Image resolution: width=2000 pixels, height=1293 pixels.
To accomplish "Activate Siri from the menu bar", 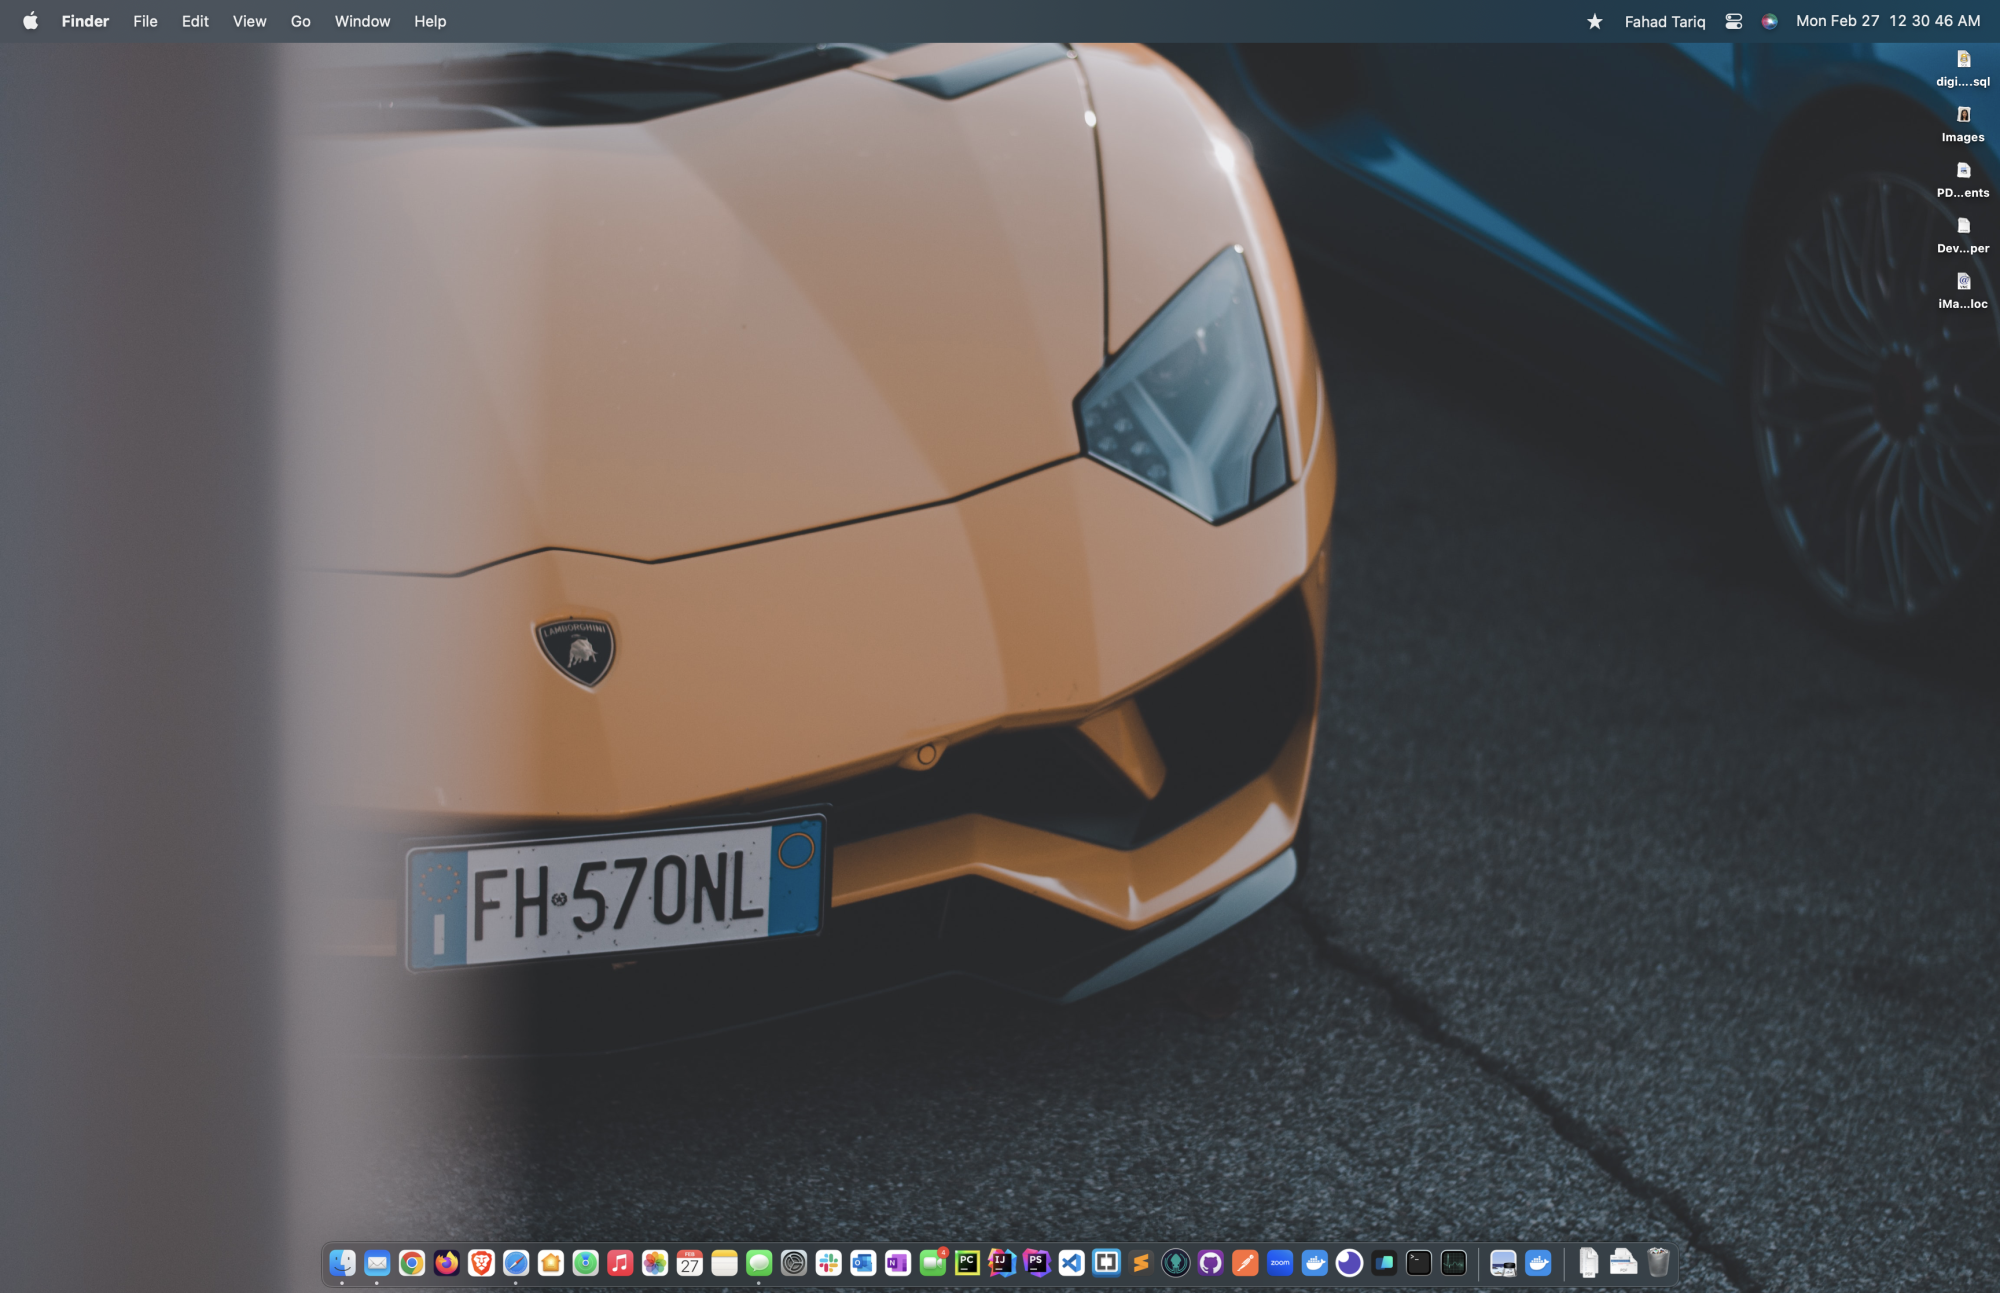I will 1769,21.
